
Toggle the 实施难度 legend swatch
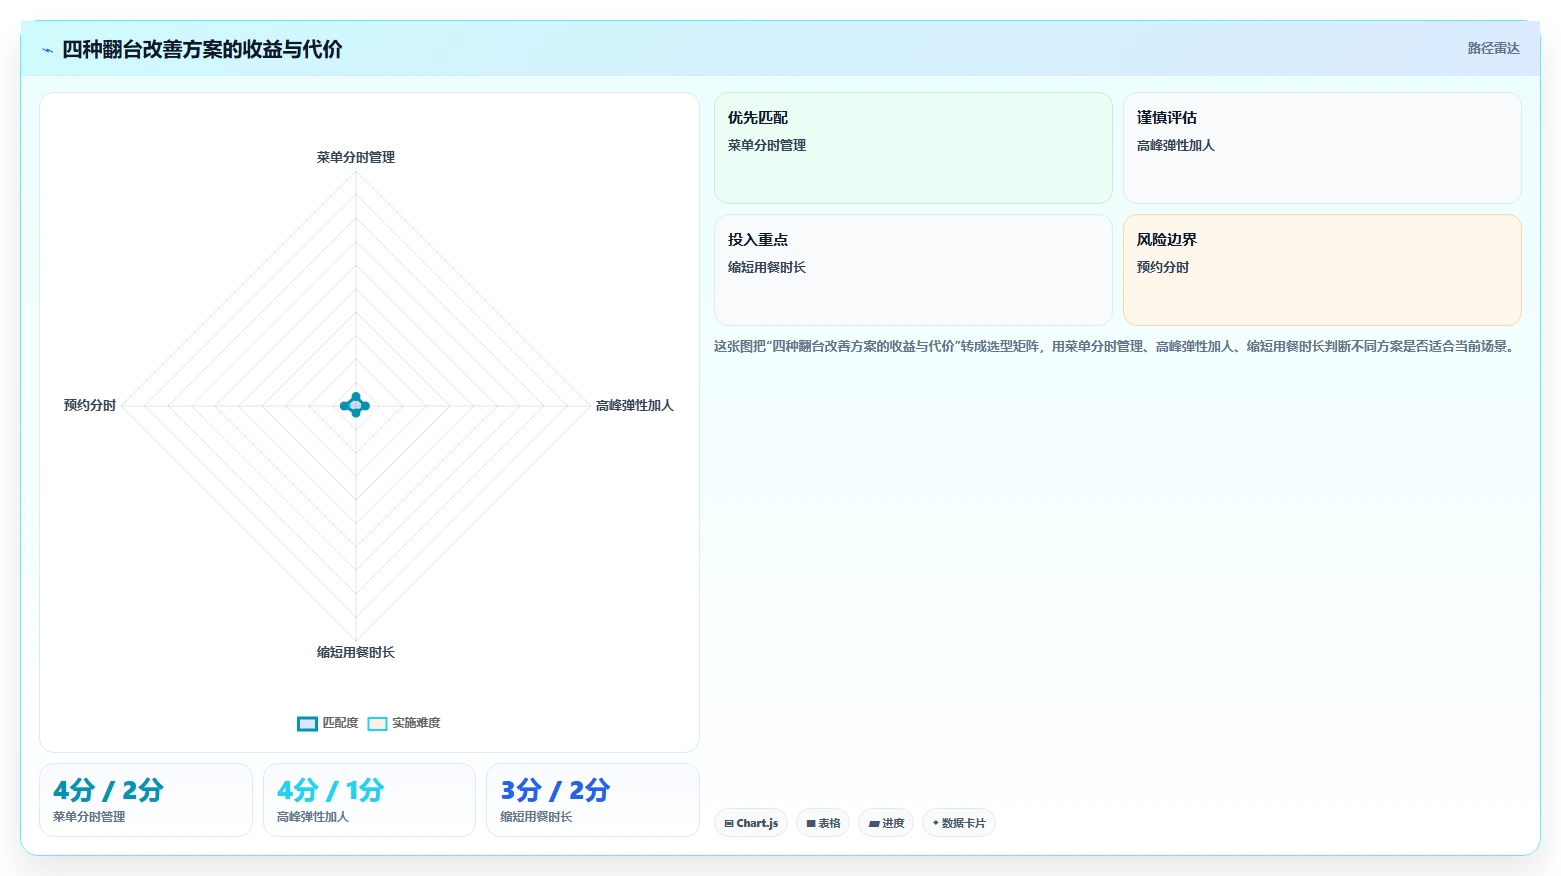tap(377, 724)
